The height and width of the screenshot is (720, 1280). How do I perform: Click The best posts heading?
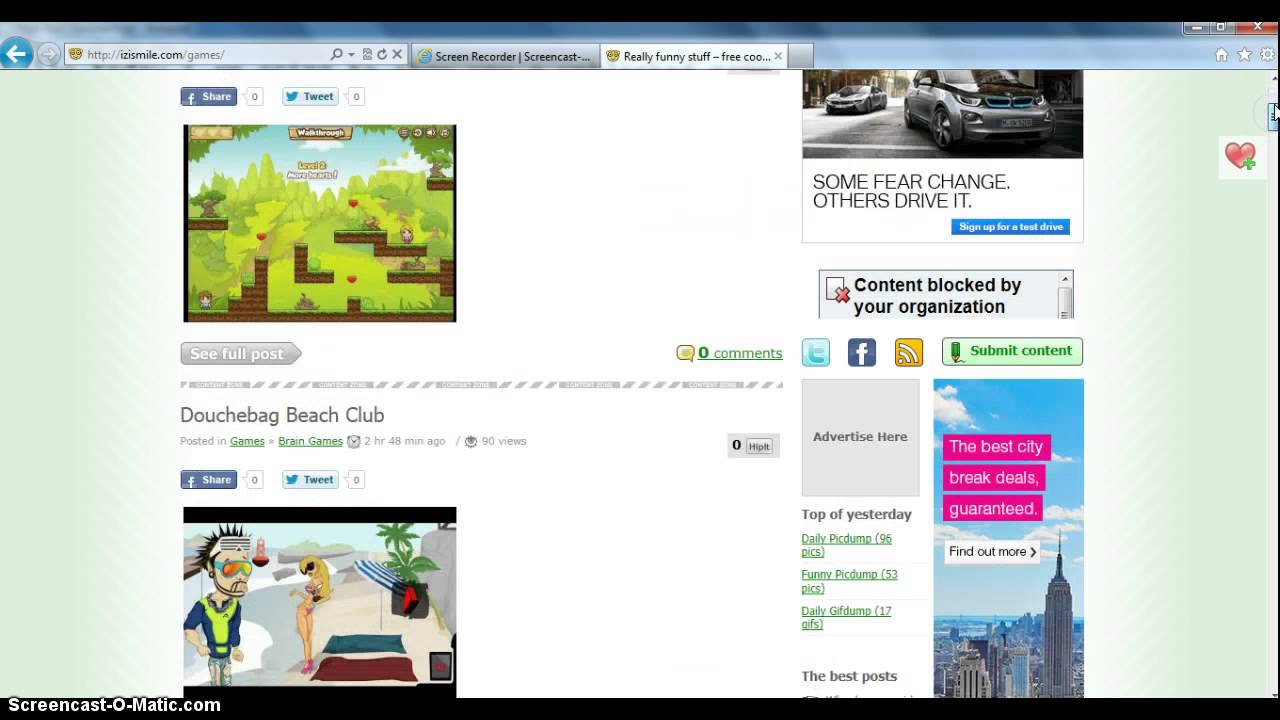849,676
